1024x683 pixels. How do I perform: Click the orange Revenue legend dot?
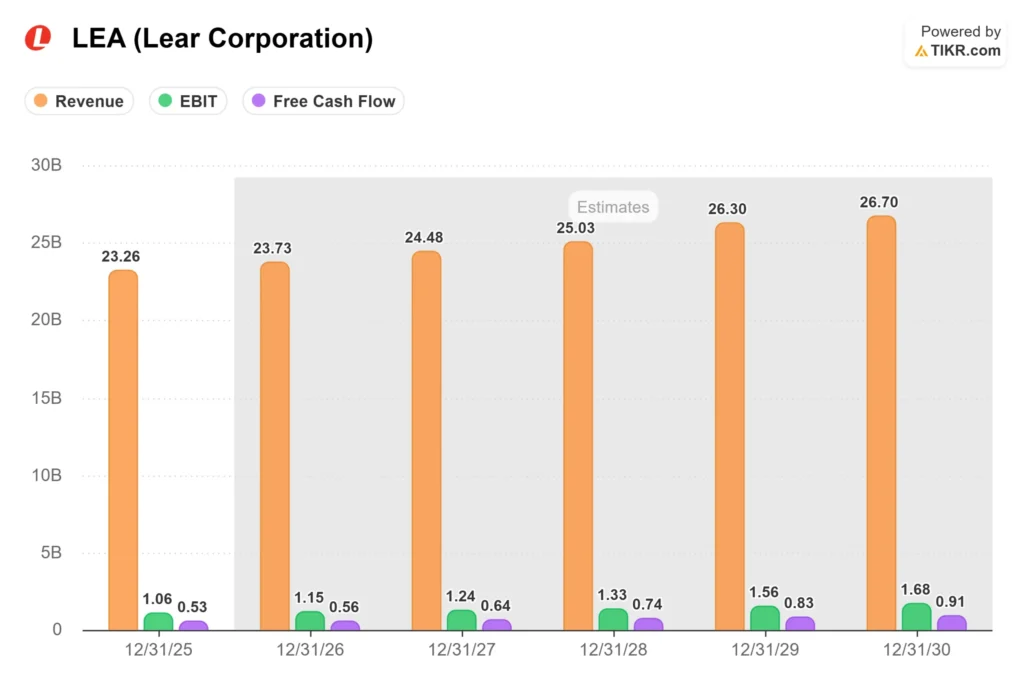point(40,101)
